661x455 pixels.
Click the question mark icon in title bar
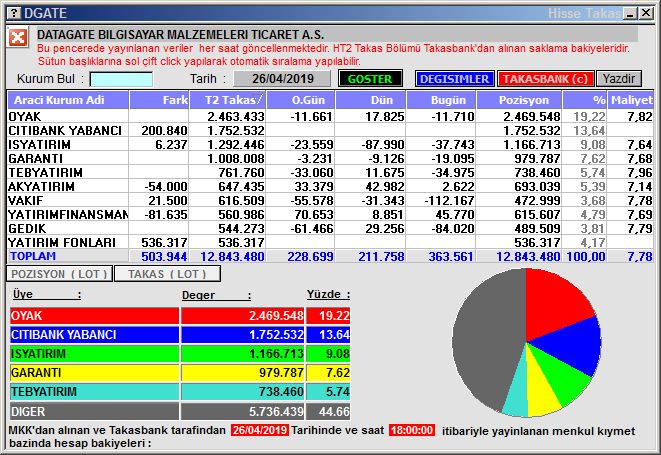(x=14, y=13)
